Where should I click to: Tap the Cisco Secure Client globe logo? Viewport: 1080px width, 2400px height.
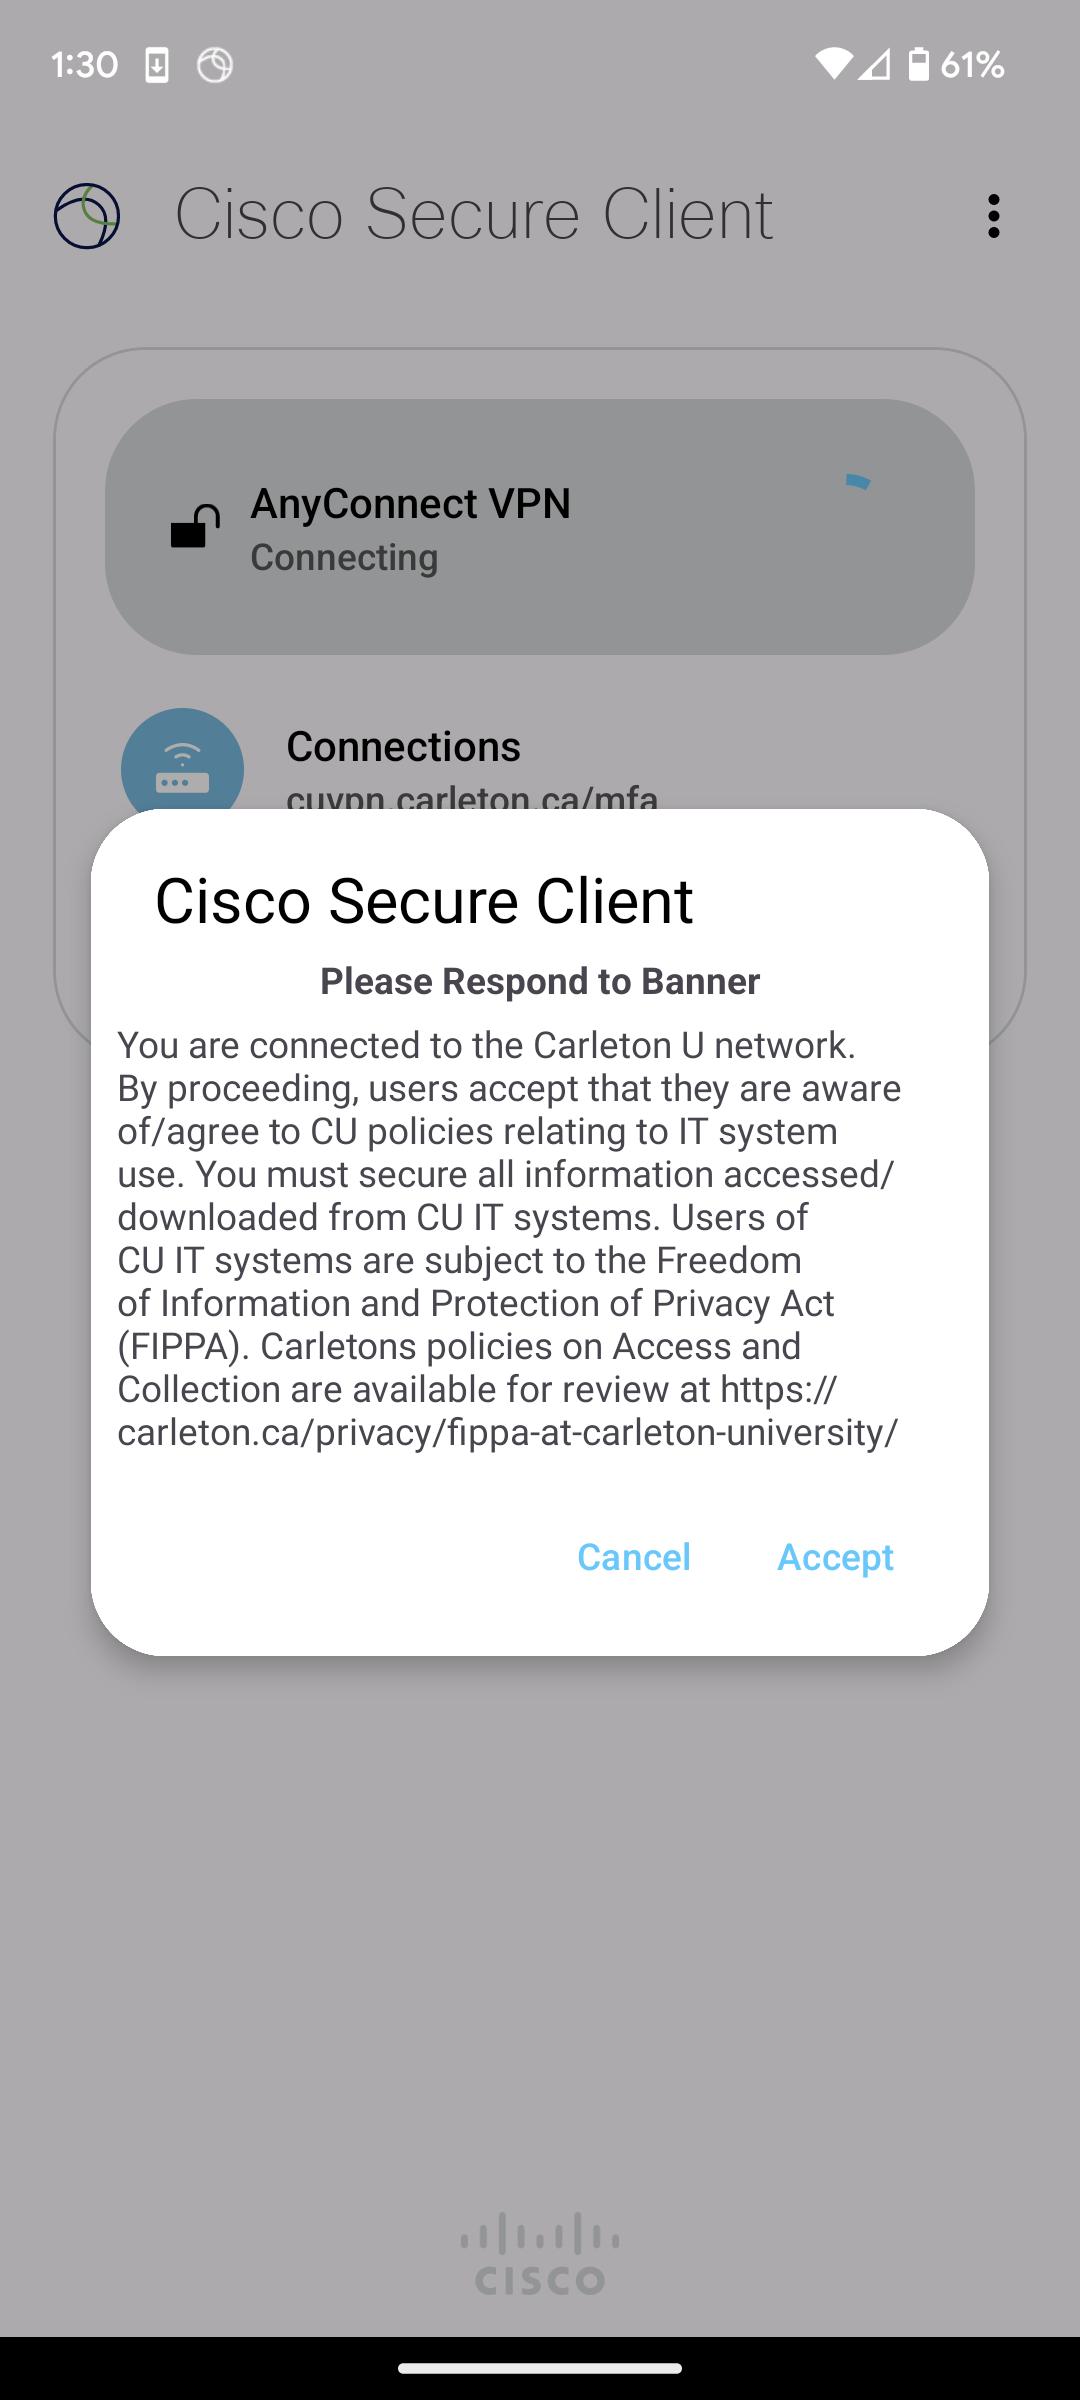[87, 216]
